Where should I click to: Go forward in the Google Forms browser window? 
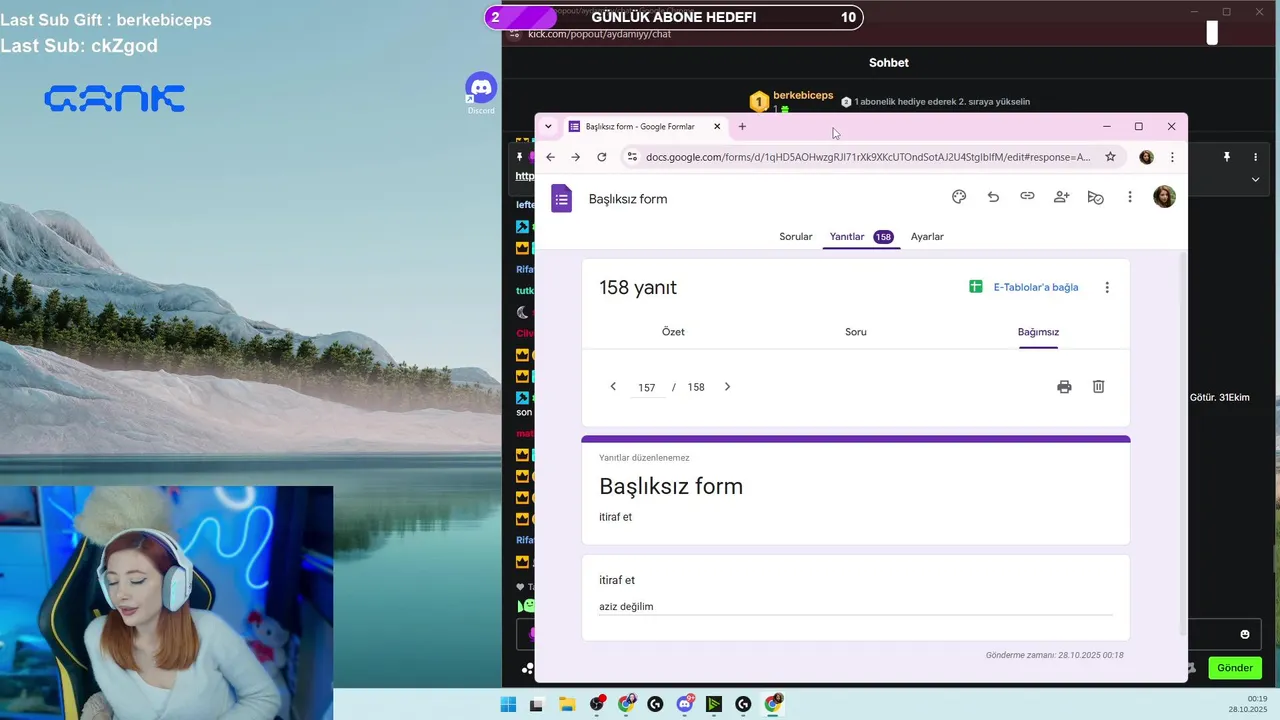(x=575, y=157)
